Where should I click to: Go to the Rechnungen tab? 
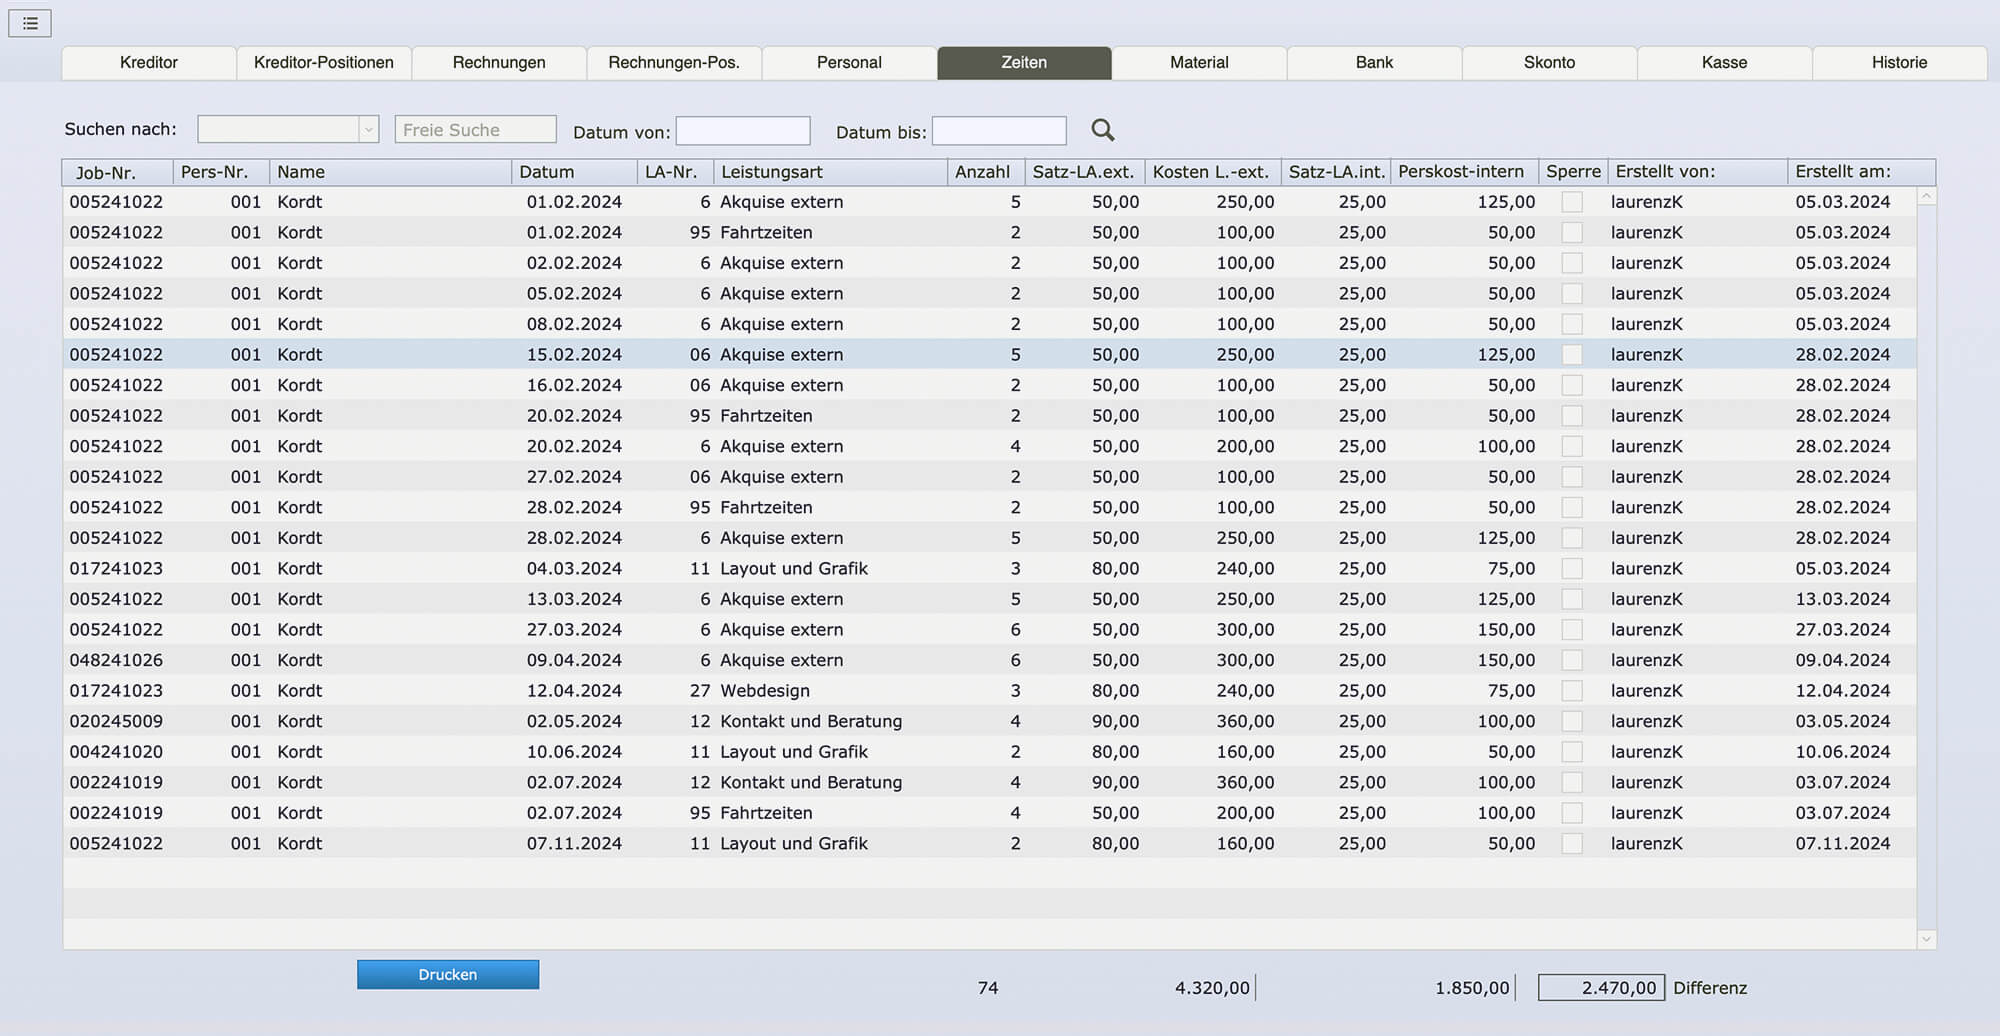coord(499,62)
